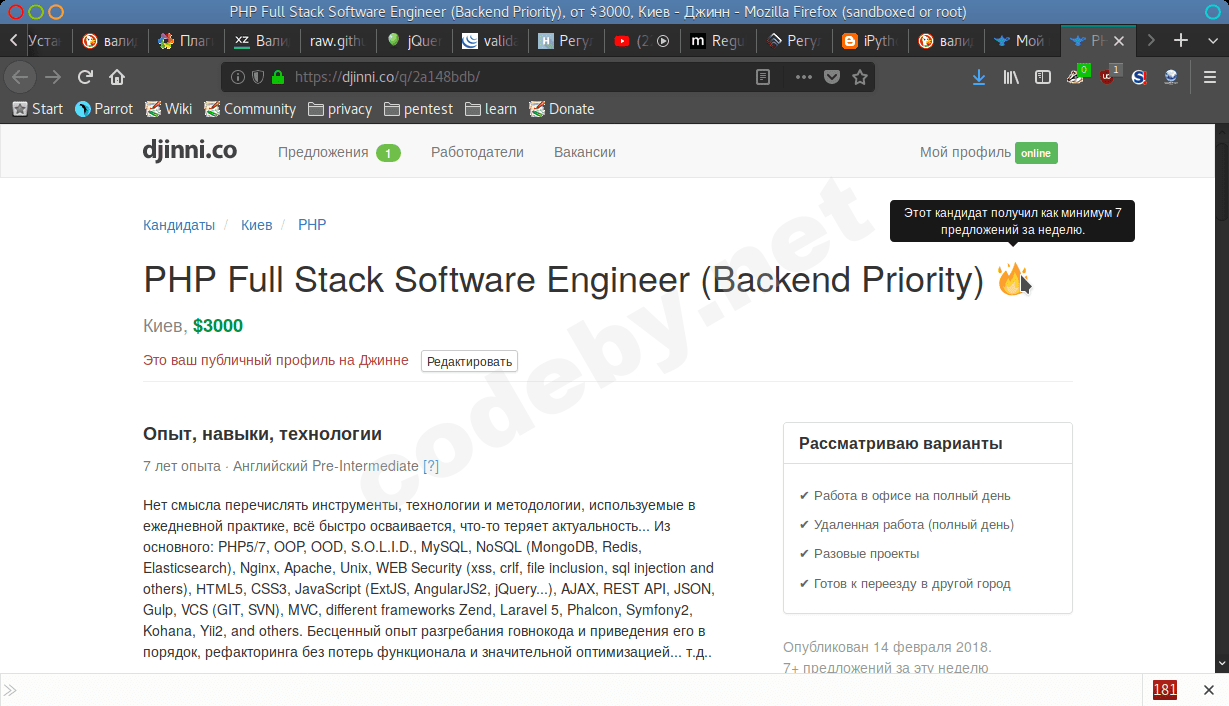Click 'Кандидаты' breadcrumb link

(179, 225)
